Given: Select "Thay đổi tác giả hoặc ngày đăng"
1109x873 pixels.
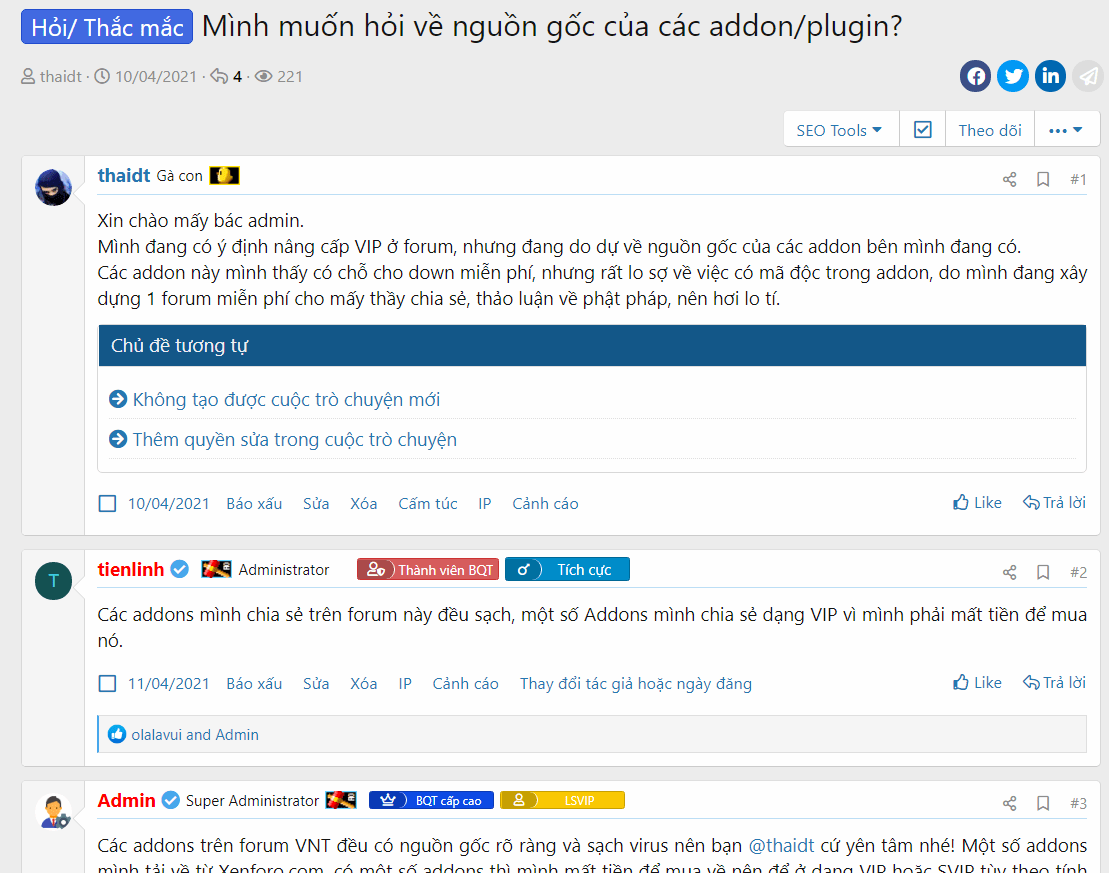Looking at the screenshot, I should tap(635, 684).
